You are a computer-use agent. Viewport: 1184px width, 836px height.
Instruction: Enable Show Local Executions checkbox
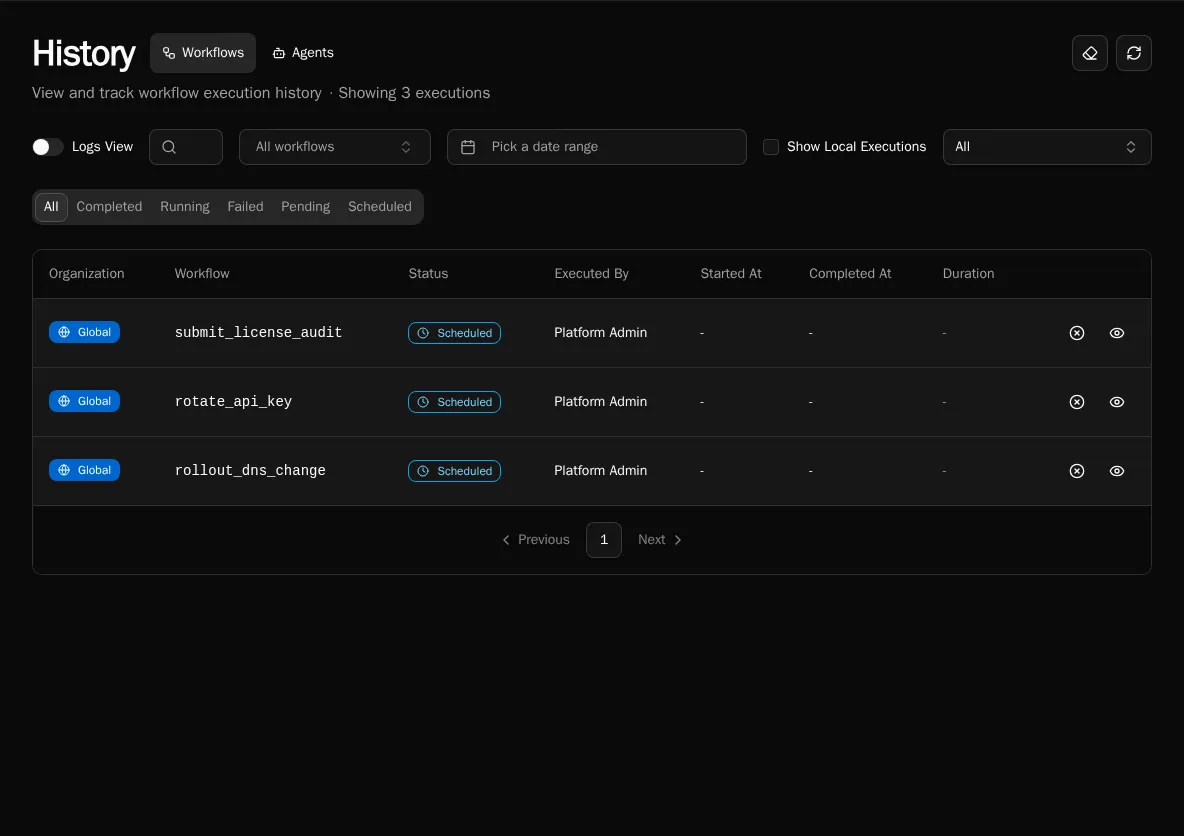[x=771, y=147]
